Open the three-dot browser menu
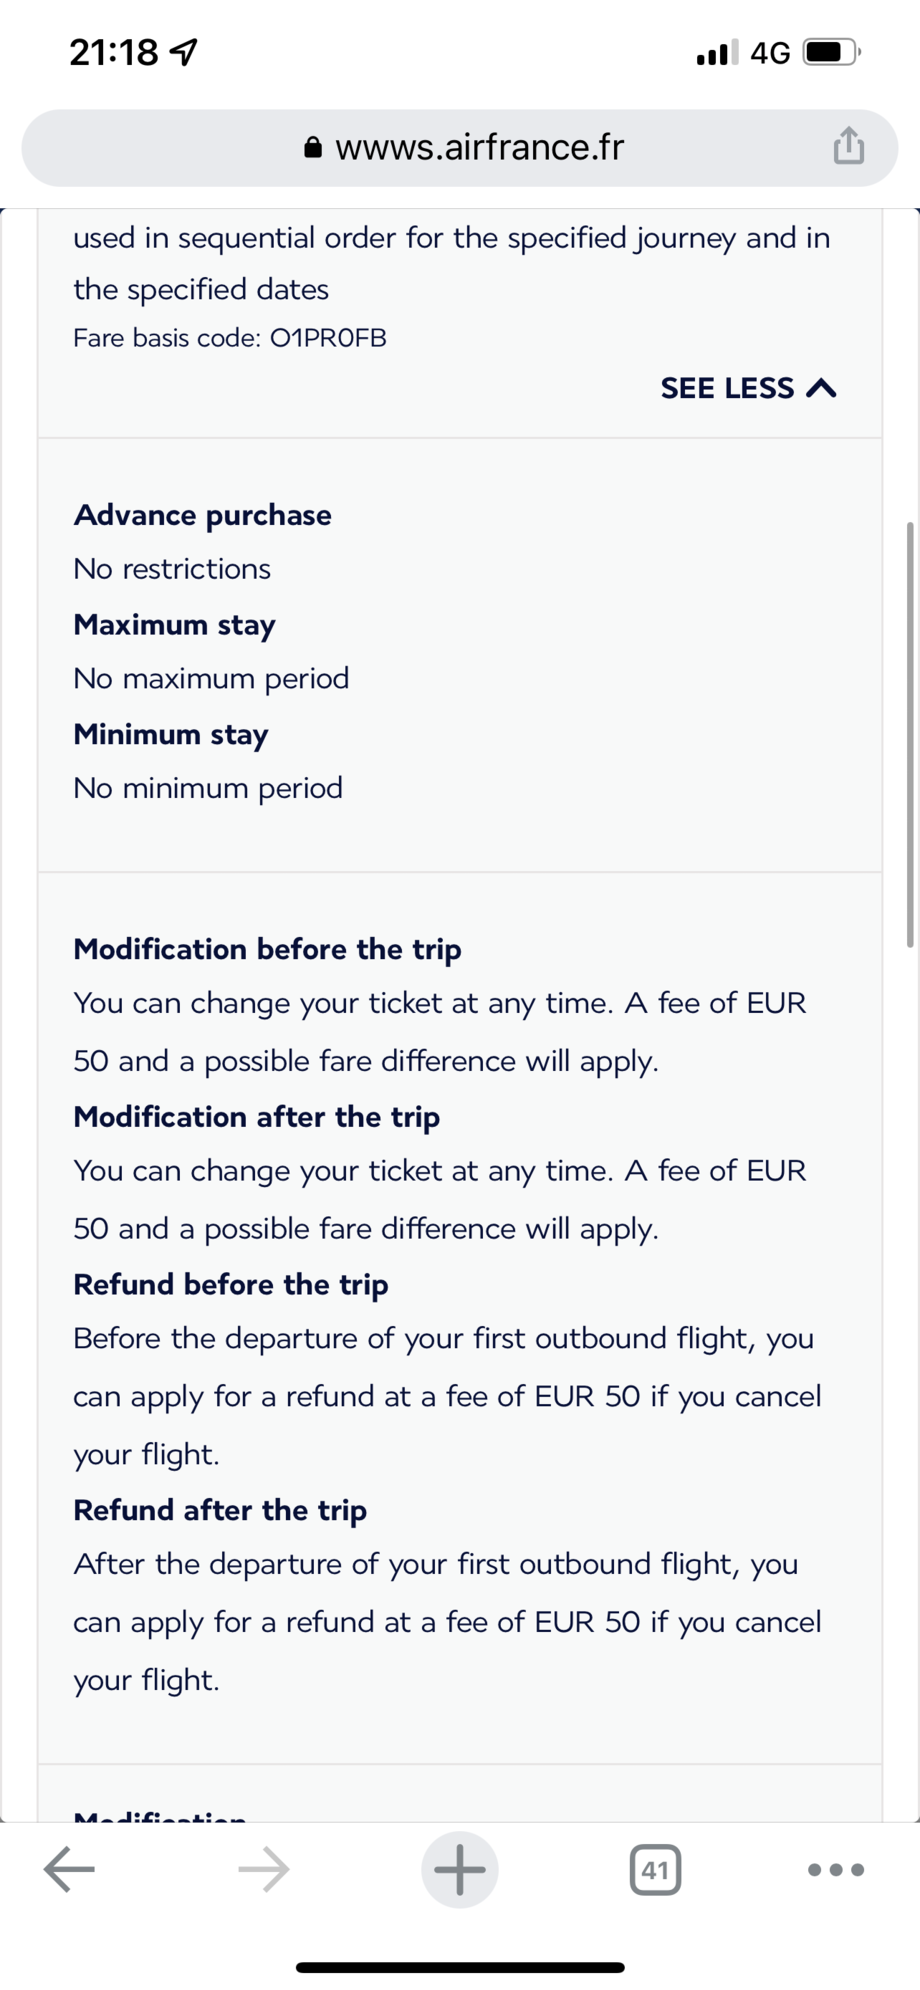This screenshot has height=1990, width=920. click(x=835, y=1869)
